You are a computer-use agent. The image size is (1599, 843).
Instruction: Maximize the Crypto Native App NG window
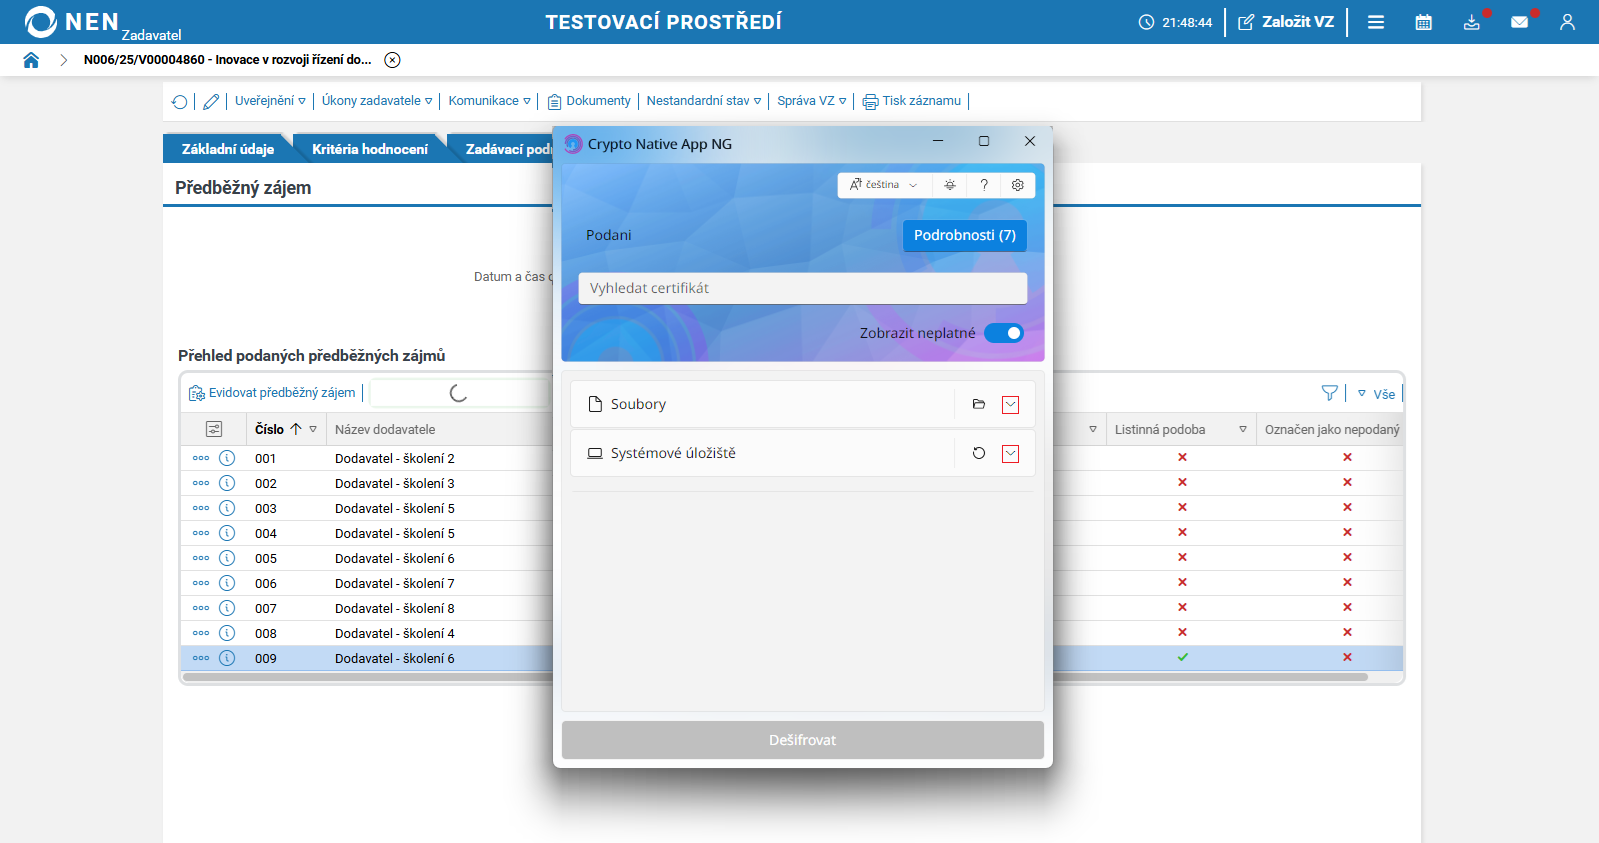pyautogui.click(x=984, y=142)
